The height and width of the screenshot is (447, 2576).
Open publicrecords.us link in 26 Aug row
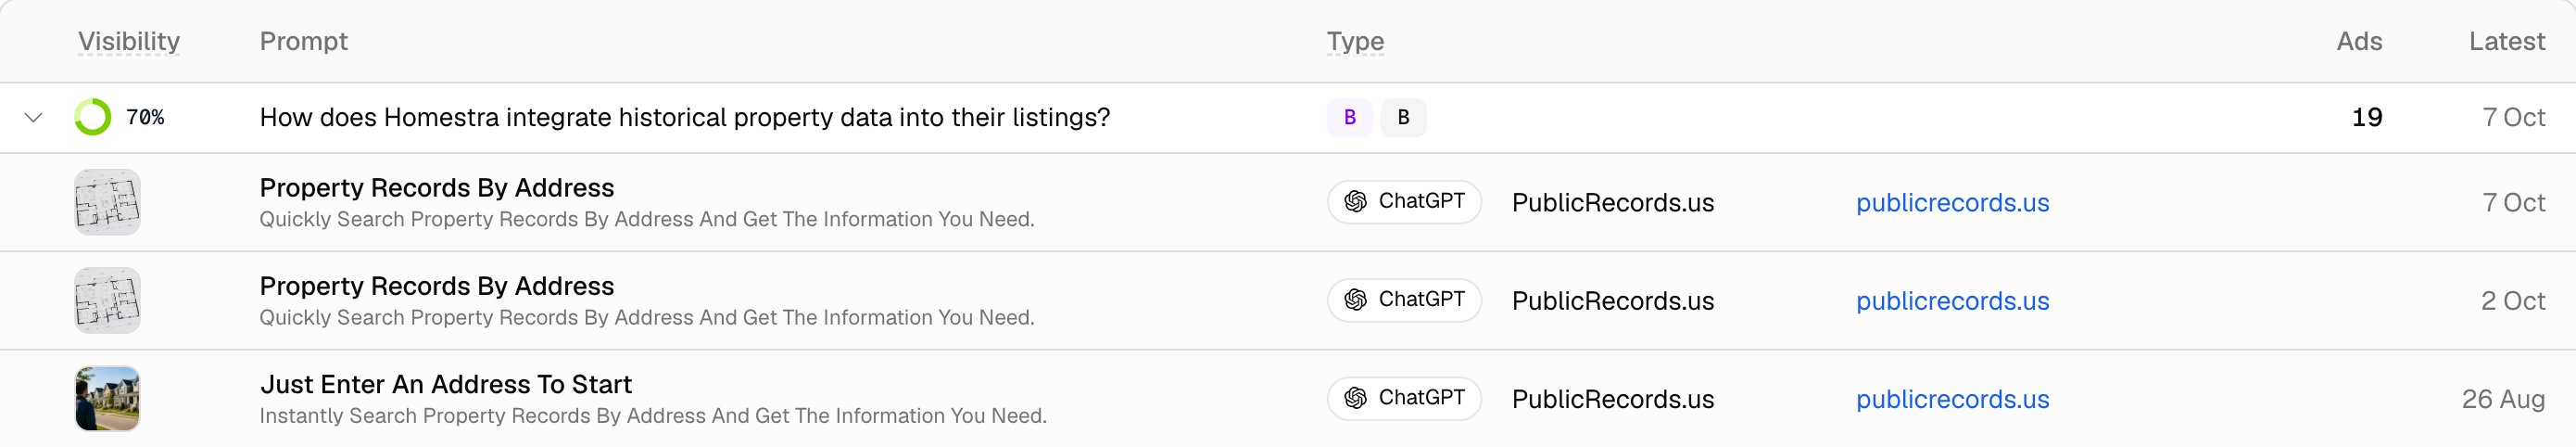[x=1952, y=399]
